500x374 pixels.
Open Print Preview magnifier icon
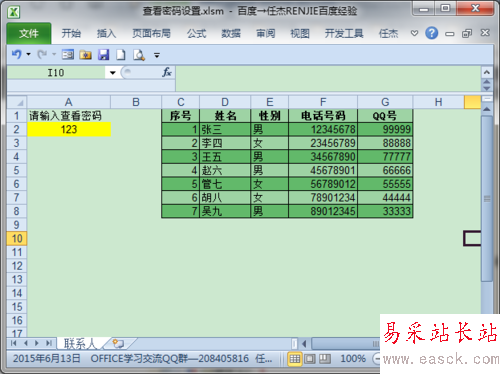[x=139, y=55]
